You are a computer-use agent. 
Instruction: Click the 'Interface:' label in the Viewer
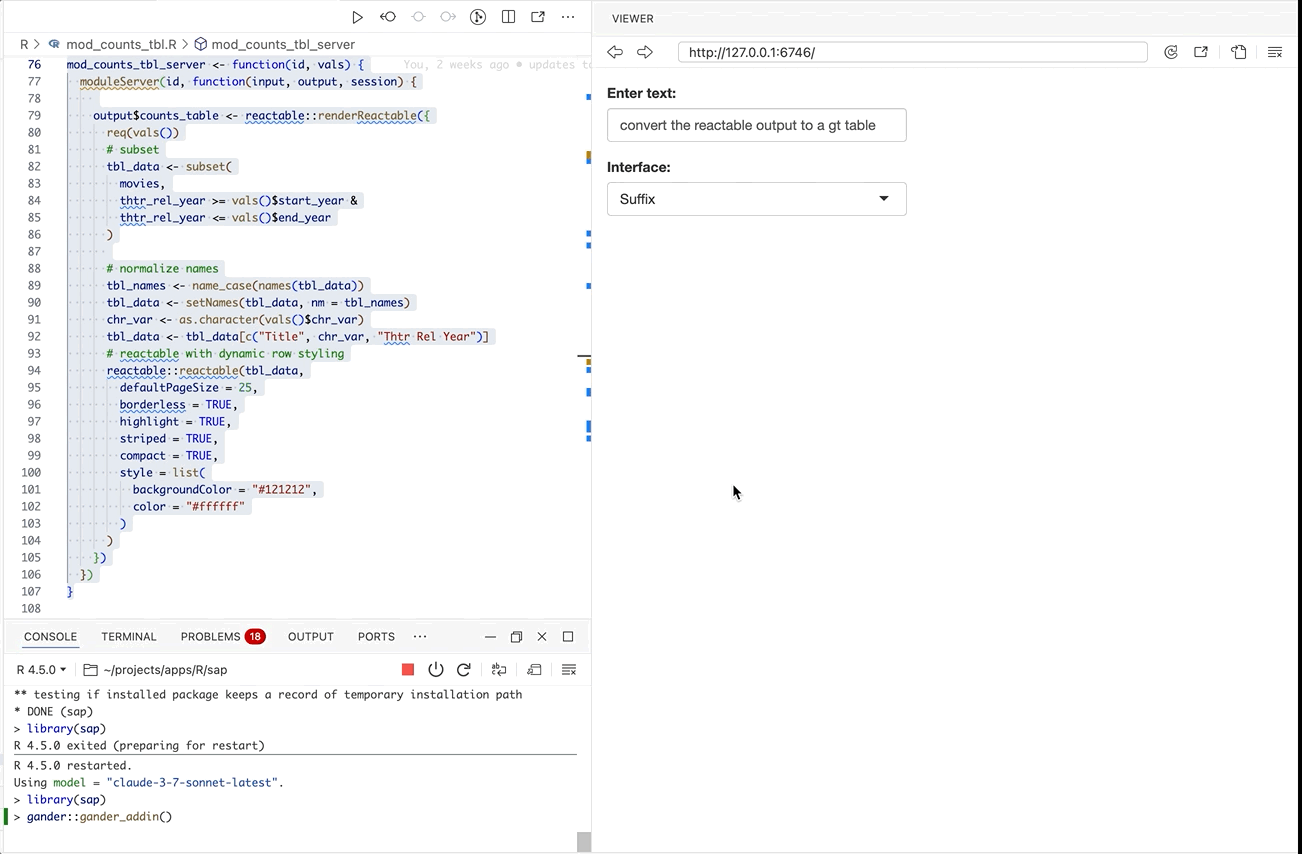(x=639, y=167)
